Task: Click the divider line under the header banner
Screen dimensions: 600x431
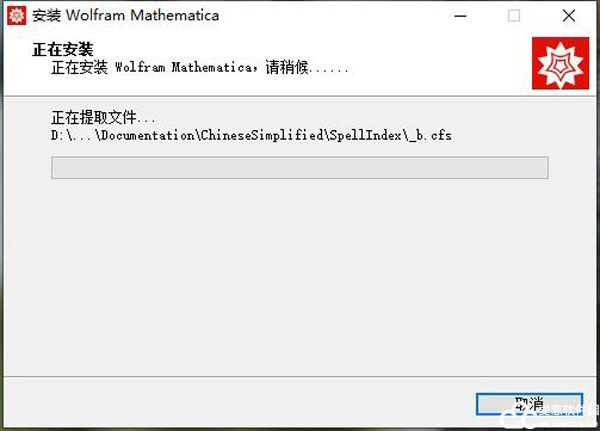Action: 300,96
